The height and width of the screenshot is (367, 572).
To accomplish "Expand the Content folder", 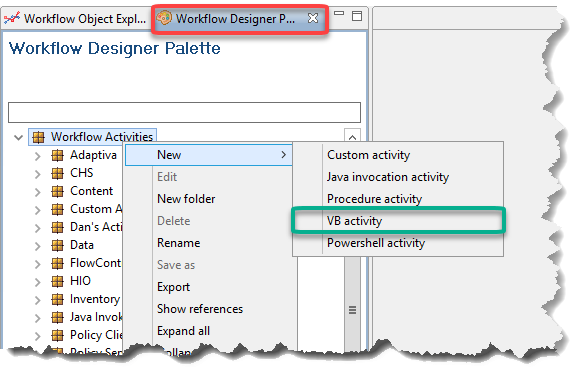I will pyautogui.click(x=37, y=192).
